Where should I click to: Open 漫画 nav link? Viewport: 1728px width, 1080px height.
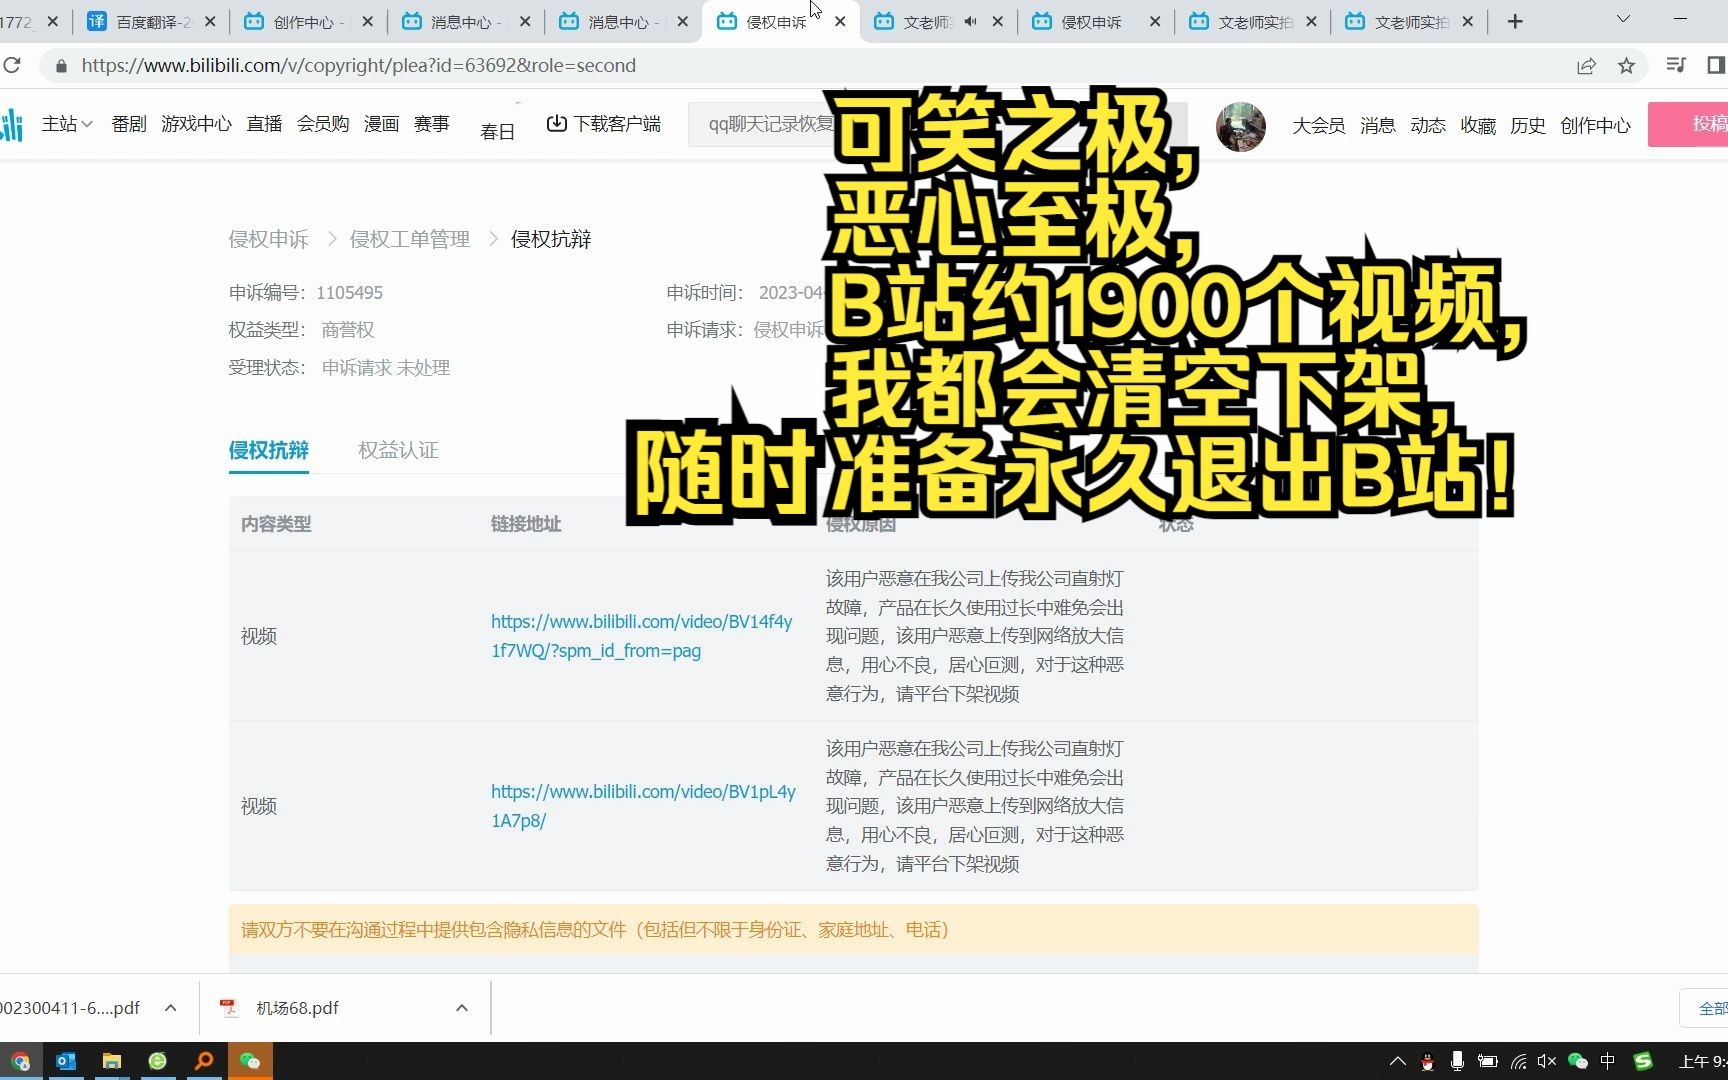[381, 124]
